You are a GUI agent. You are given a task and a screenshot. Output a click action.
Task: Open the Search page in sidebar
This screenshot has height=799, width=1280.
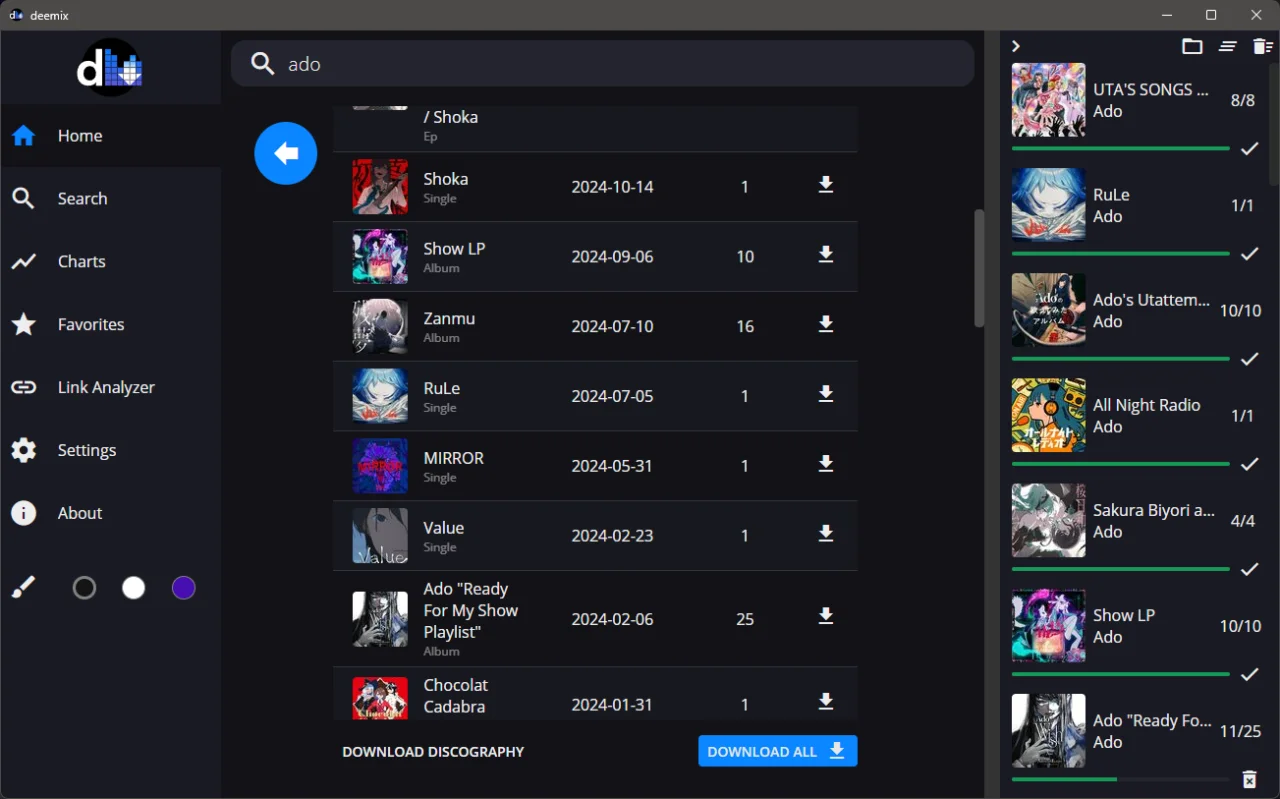click(x=110, y=198)
